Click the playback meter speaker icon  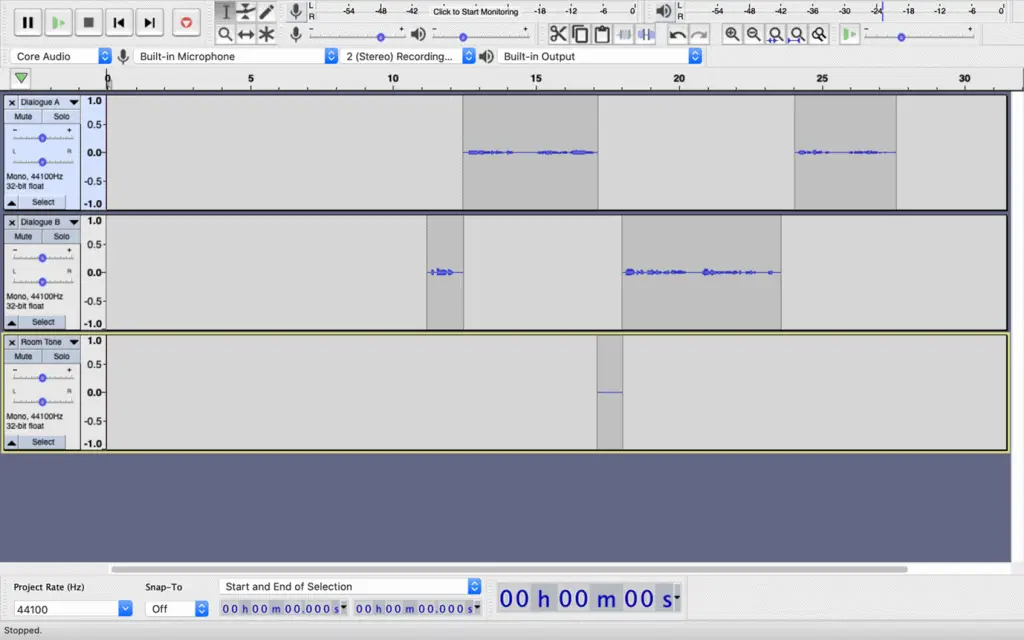[663, 11]
